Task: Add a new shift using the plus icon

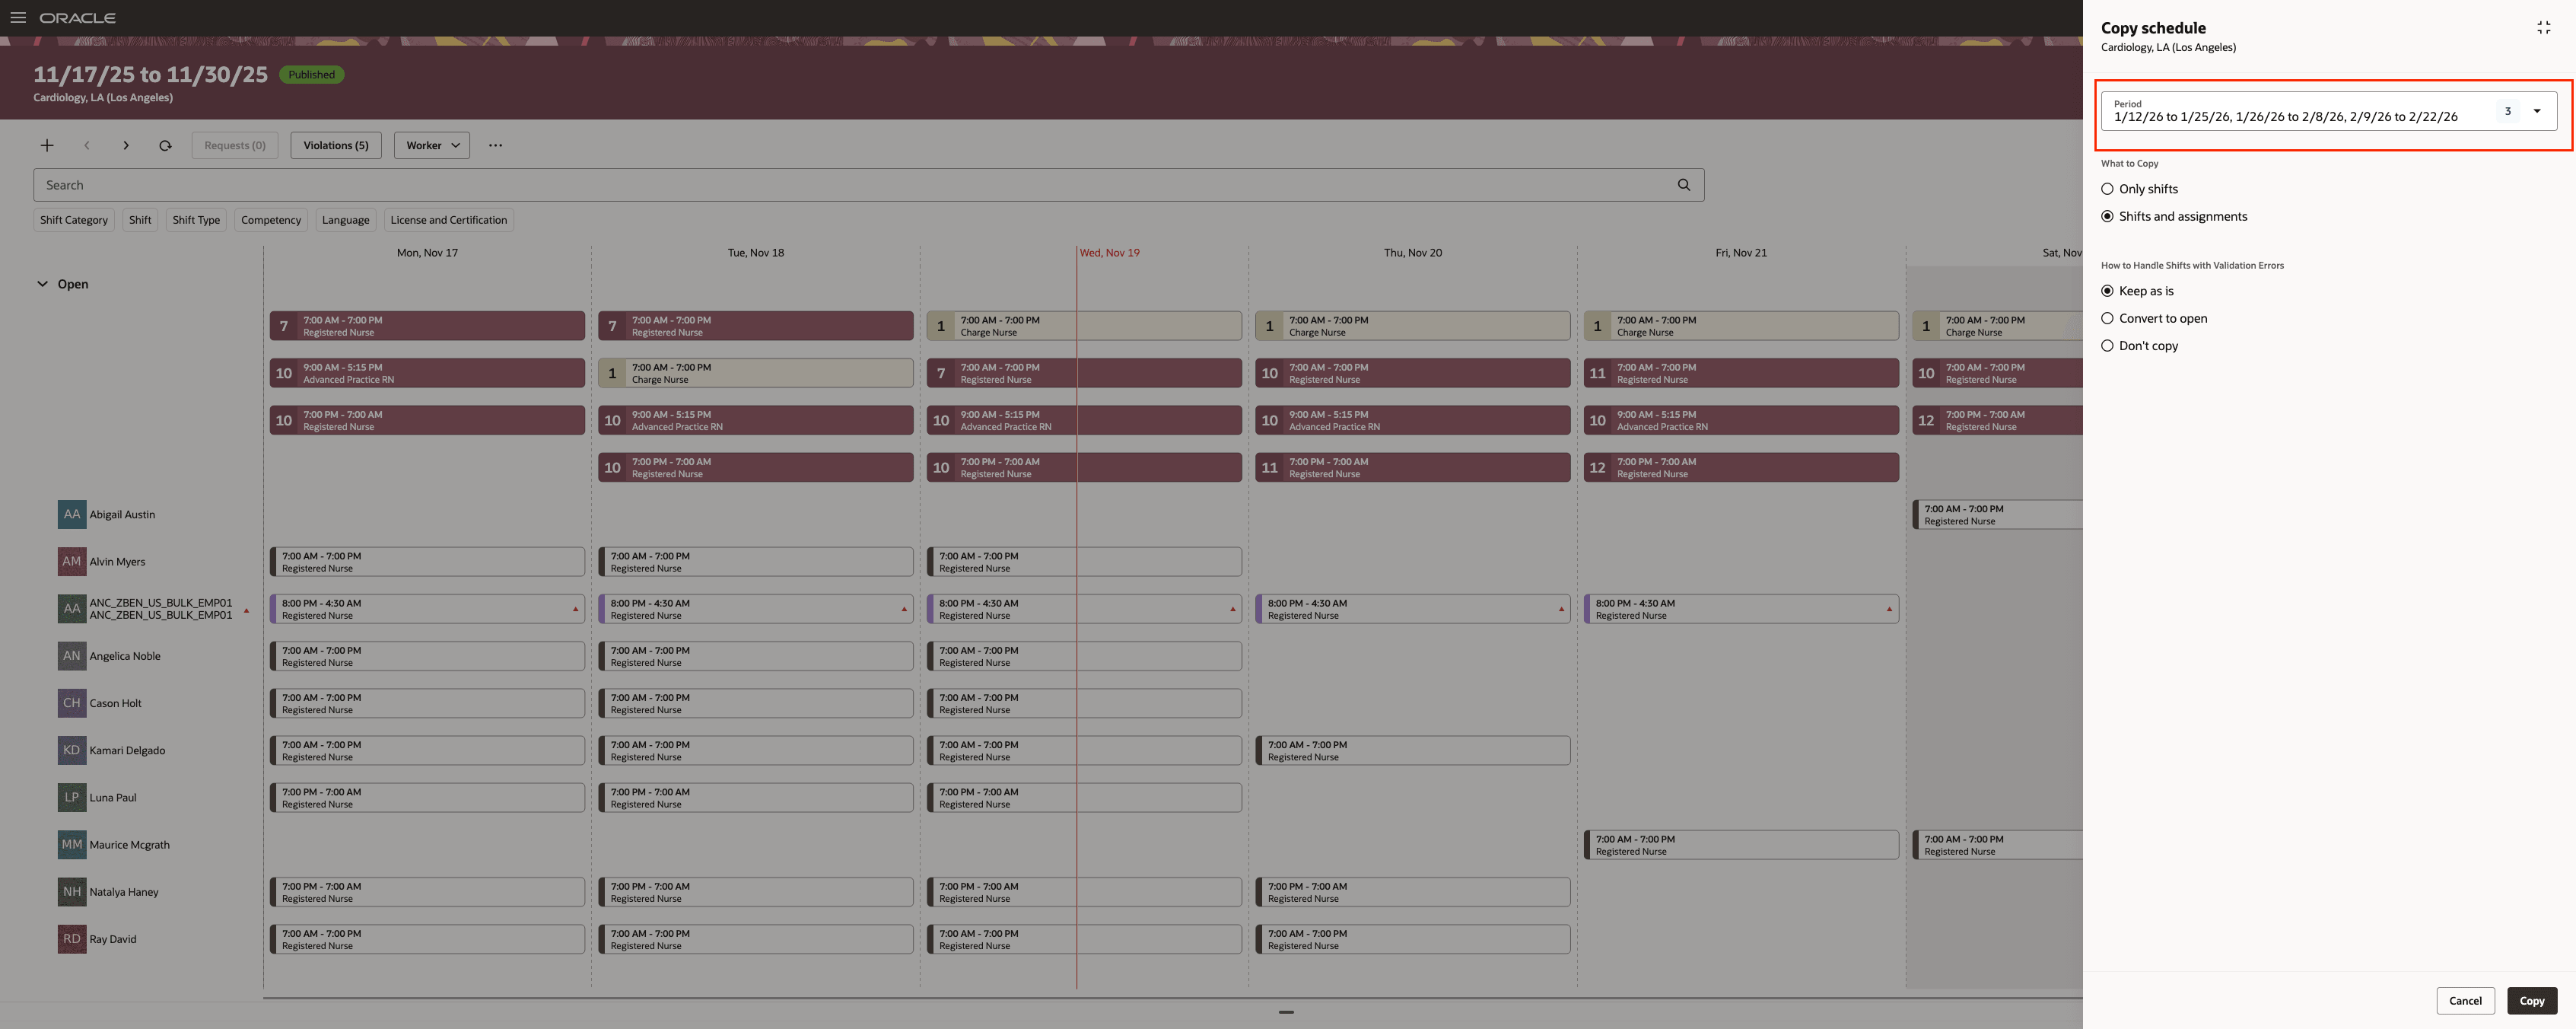Action: coord(47,145)
